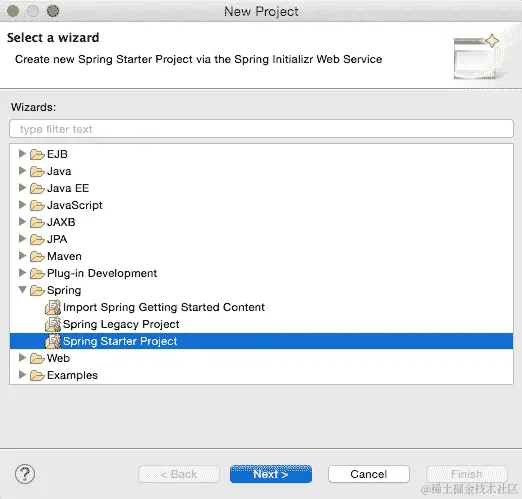Select the Spring label
522x499 pixels.
tap(64, 291)
